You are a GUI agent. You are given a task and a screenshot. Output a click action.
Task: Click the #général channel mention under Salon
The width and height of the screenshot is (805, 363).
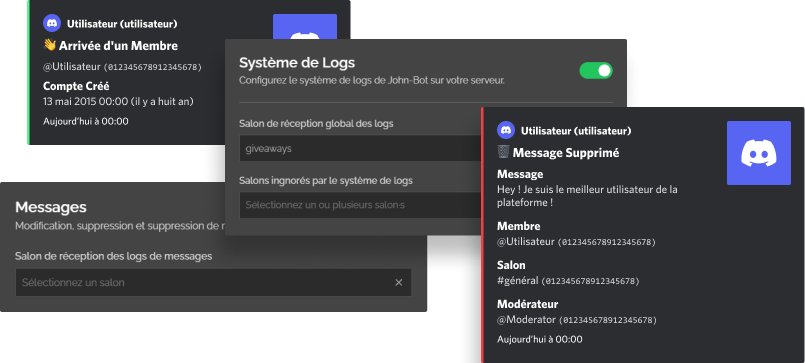518,280
